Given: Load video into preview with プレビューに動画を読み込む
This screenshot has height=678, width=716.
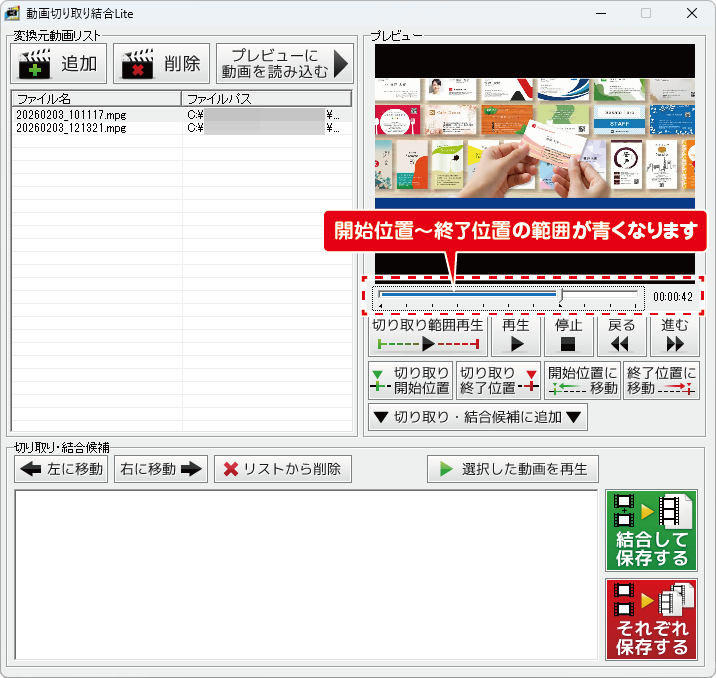Looking at the screenshot, I should 284,64.
